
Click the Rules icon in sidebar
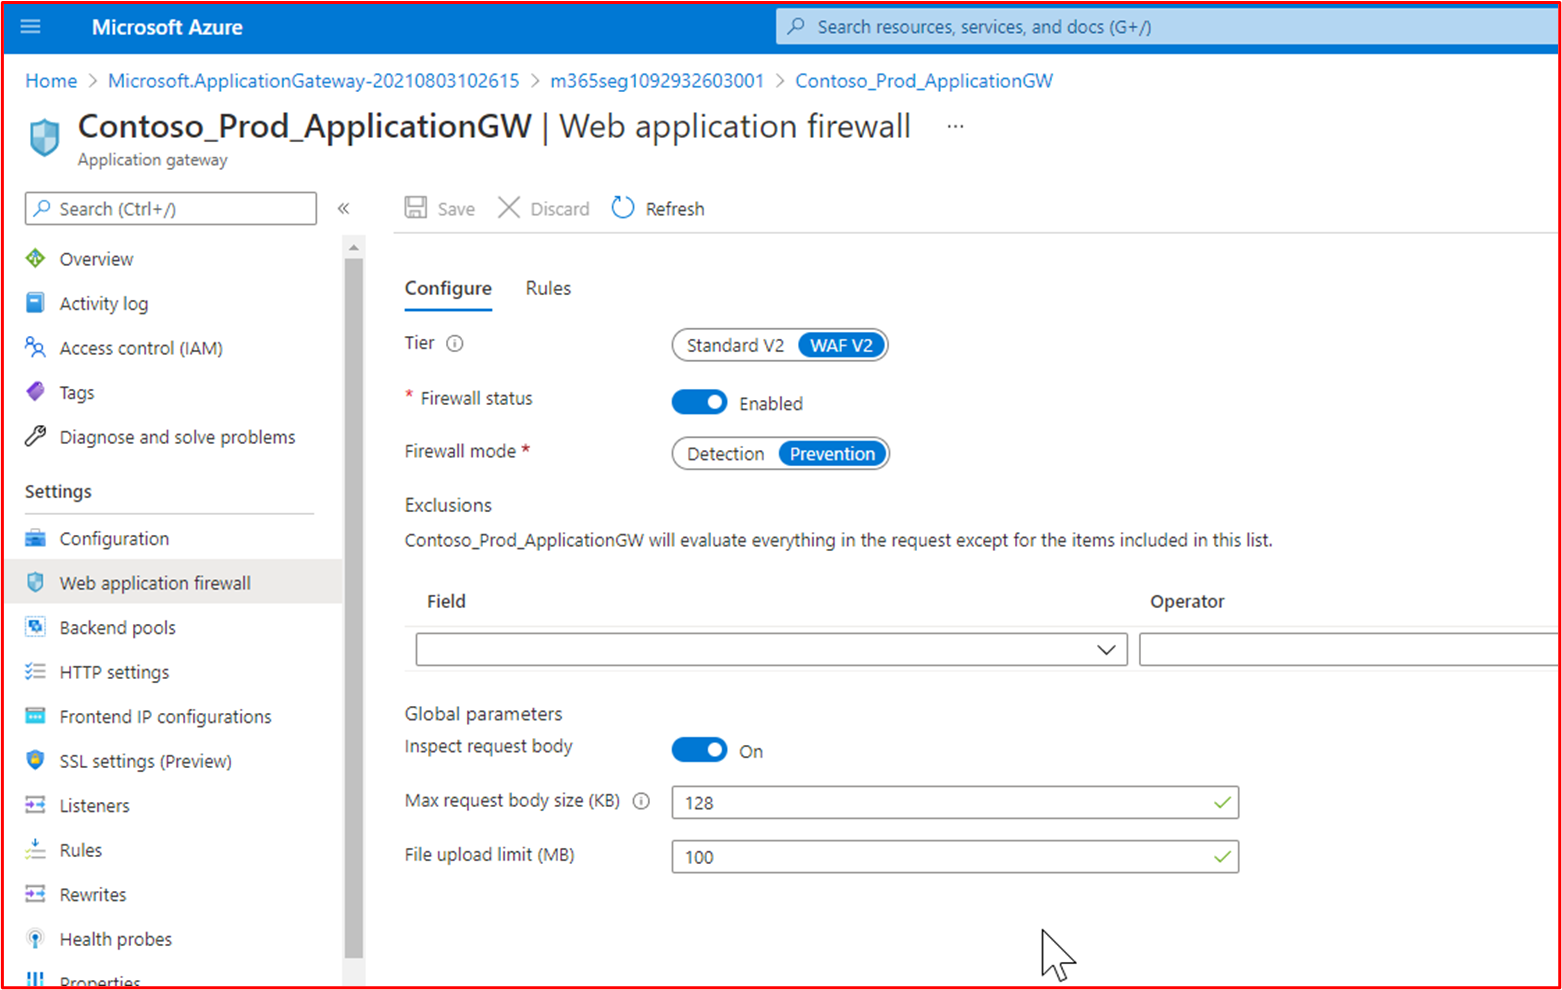[x=36, y=850]
